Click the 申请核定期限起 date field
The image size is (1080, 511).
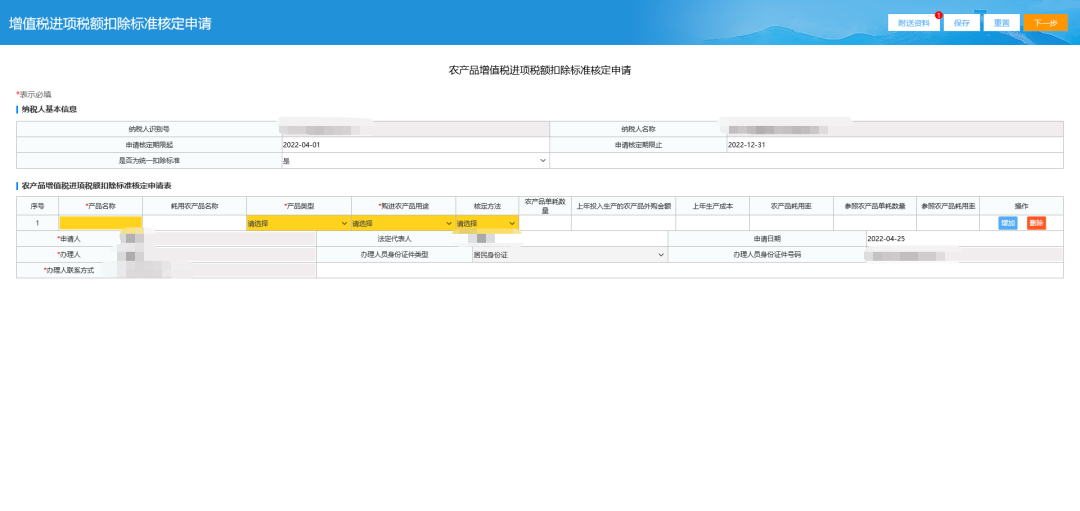tap(414, 145)
